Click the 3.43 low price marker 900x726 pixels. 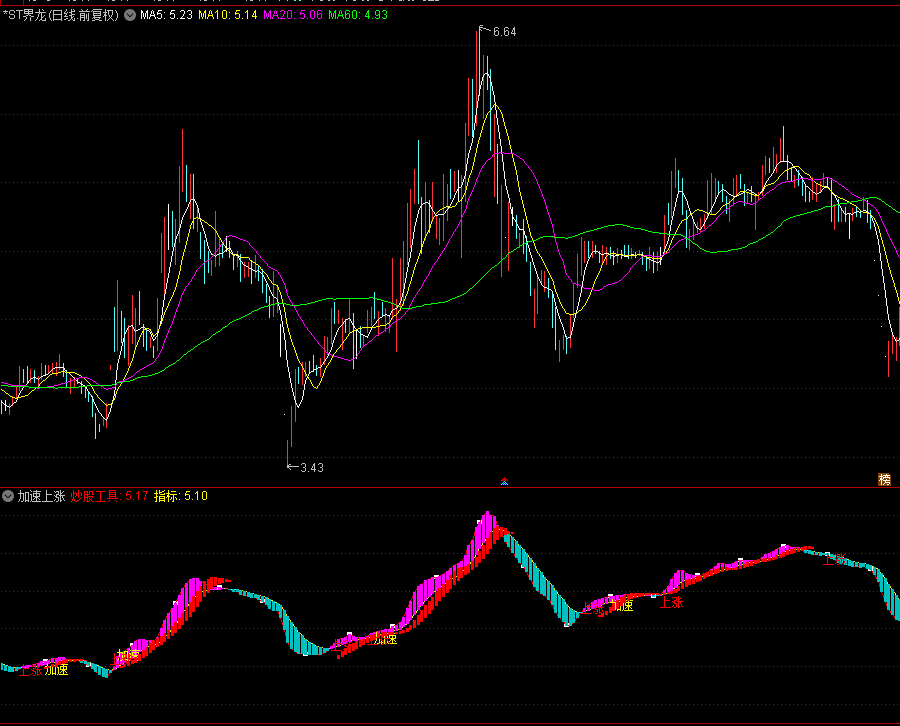click(x=312, y=468)
